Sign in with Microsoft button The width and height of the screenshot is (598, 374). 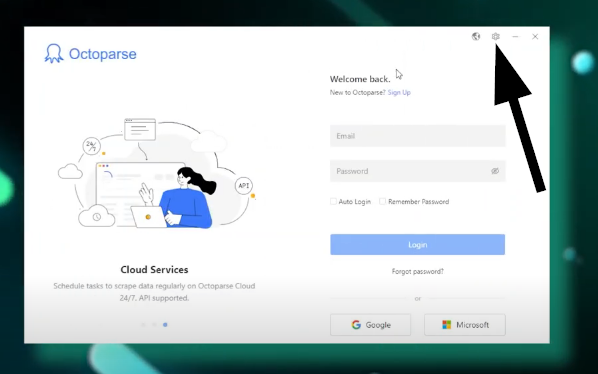(x=465, y=325)
